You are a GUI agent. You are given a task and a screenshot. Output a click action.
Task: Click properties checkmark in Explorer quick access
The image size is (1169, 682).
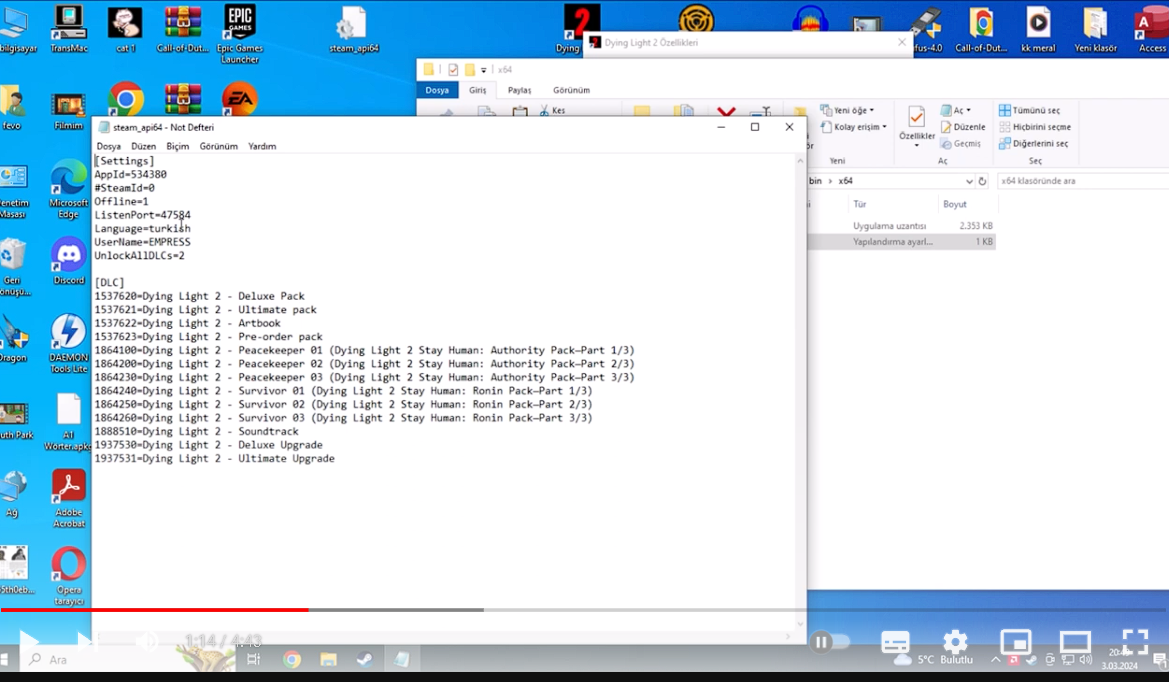coord(453,69)
